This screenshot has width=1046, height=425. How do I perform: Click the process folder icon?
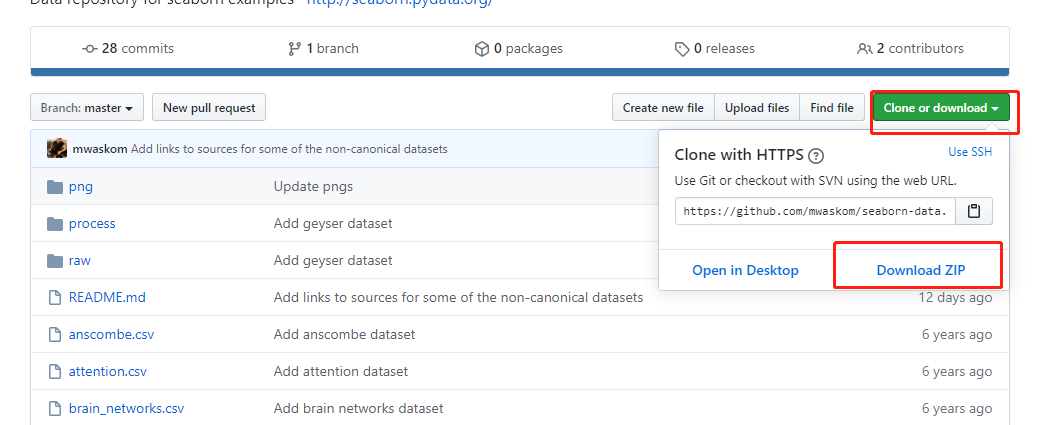pos(55,223)
